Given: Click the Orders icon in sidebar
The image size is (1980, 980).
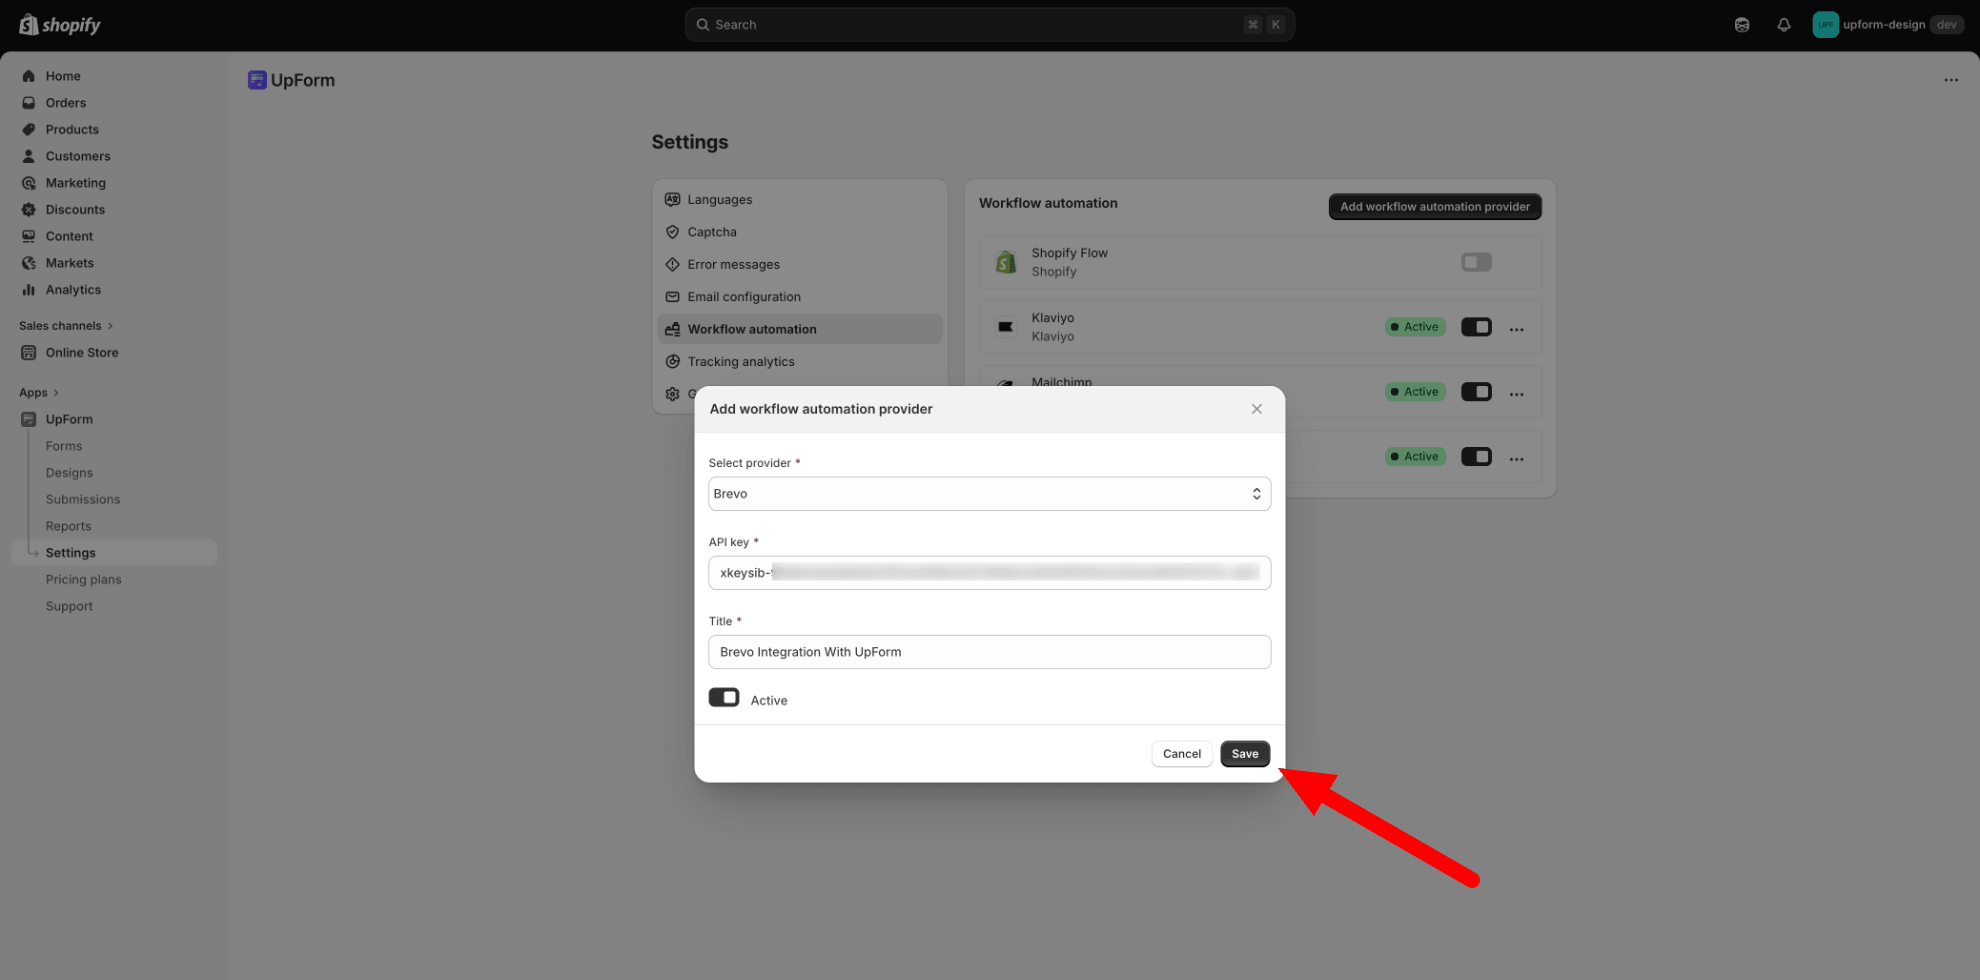Looking at the screenshot, I should pos(29,103).
